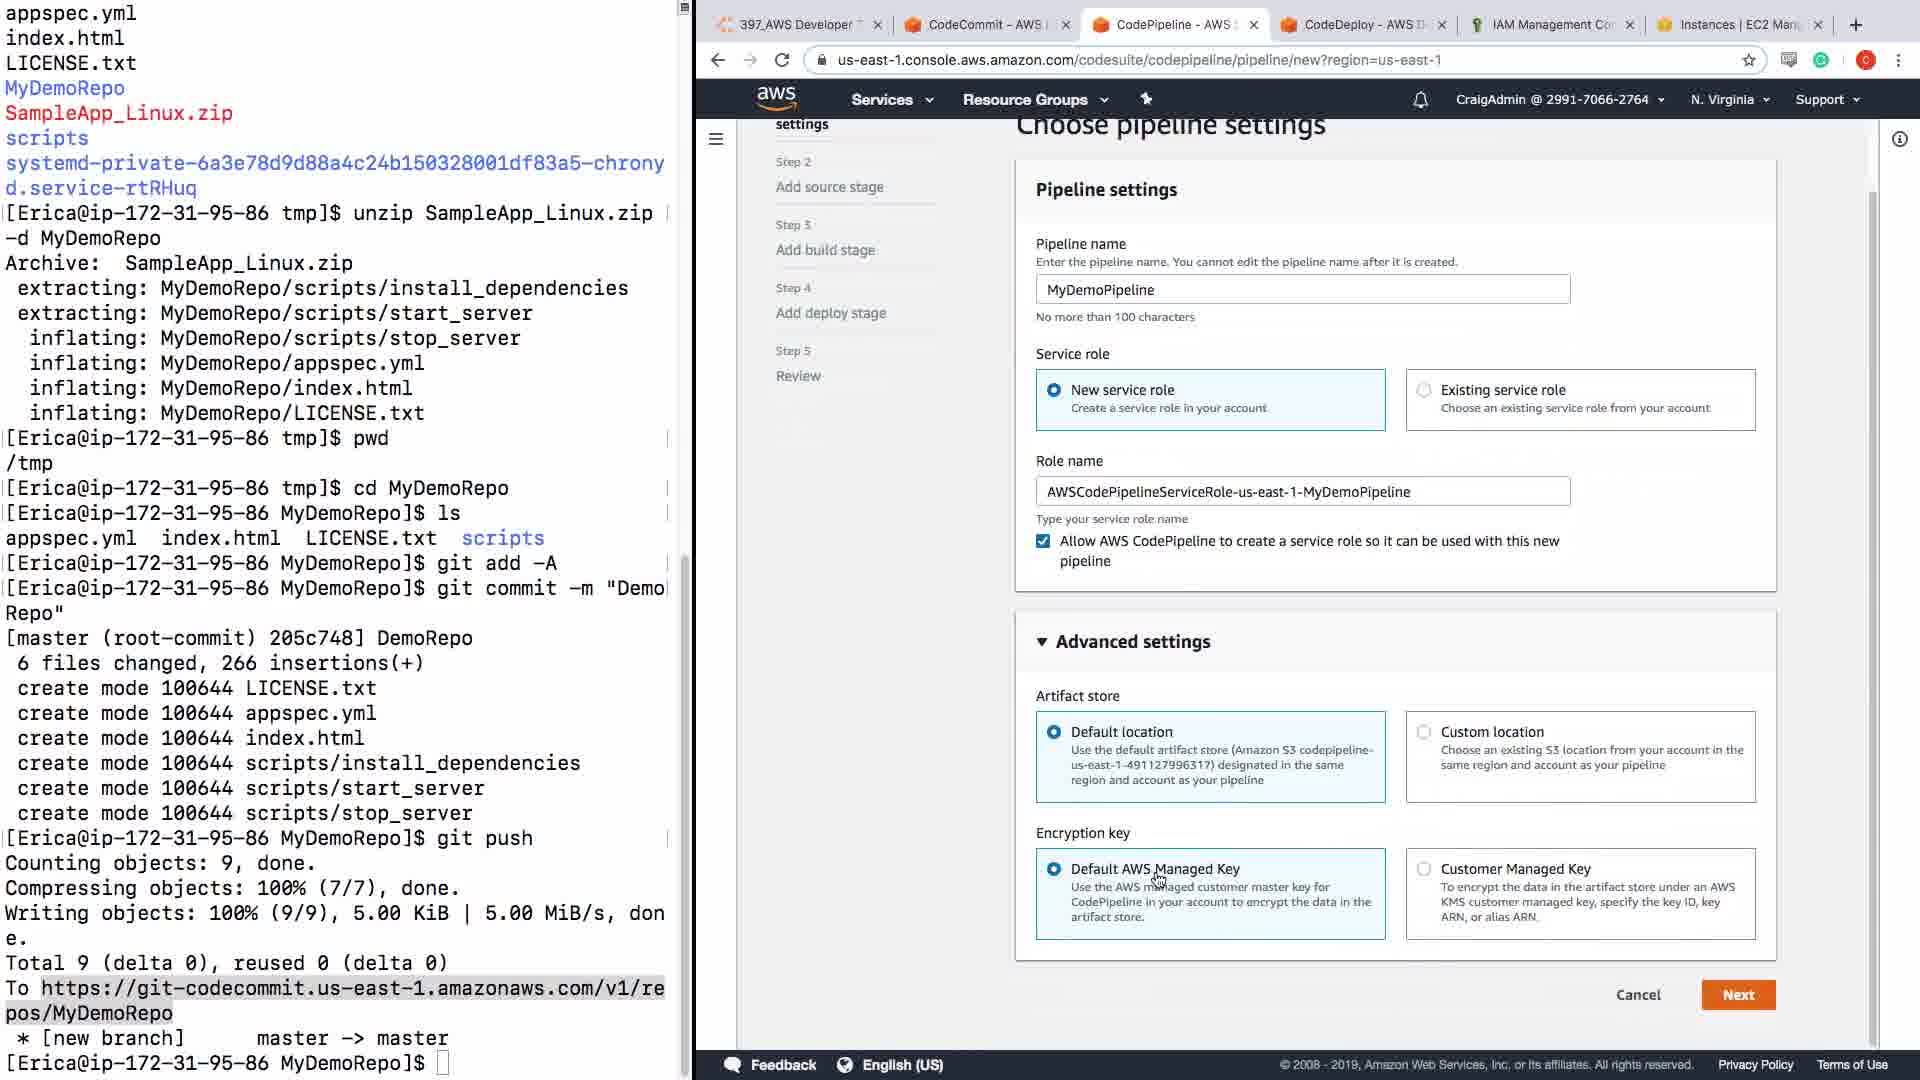Image resolution: width=1920 pixels, height=1080 pixels.
Task: Click the Pipeline name input field
Action: pos(1302,290)
